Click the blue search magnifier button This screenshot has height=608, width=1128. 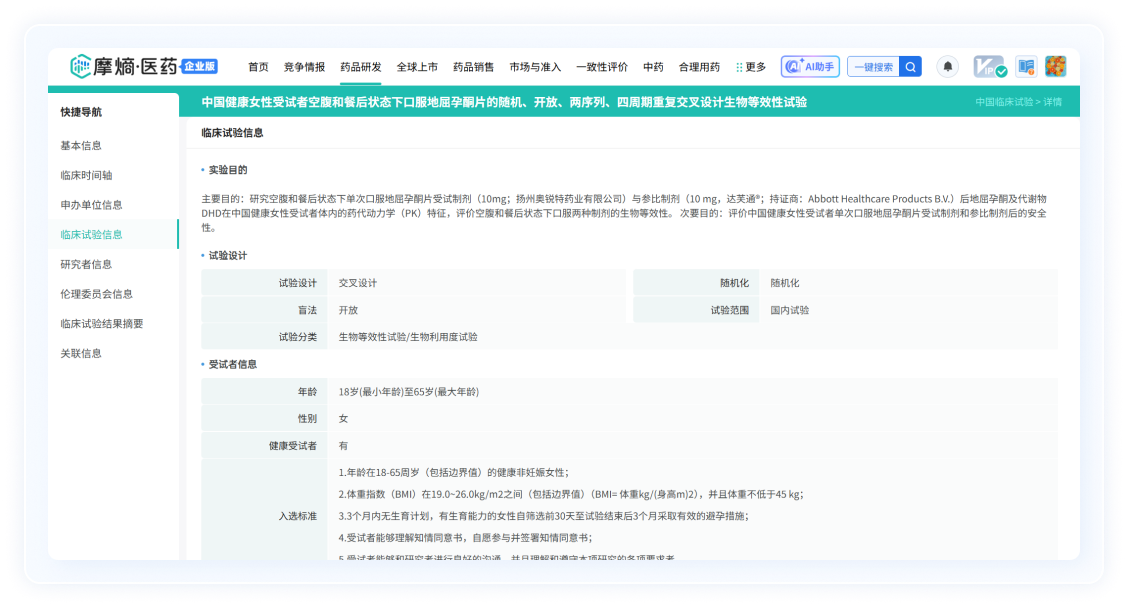pos(910,67)
